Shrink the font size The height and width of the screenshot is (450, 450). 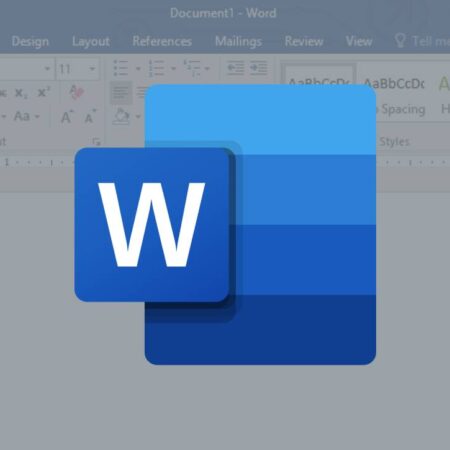(90, 117)
